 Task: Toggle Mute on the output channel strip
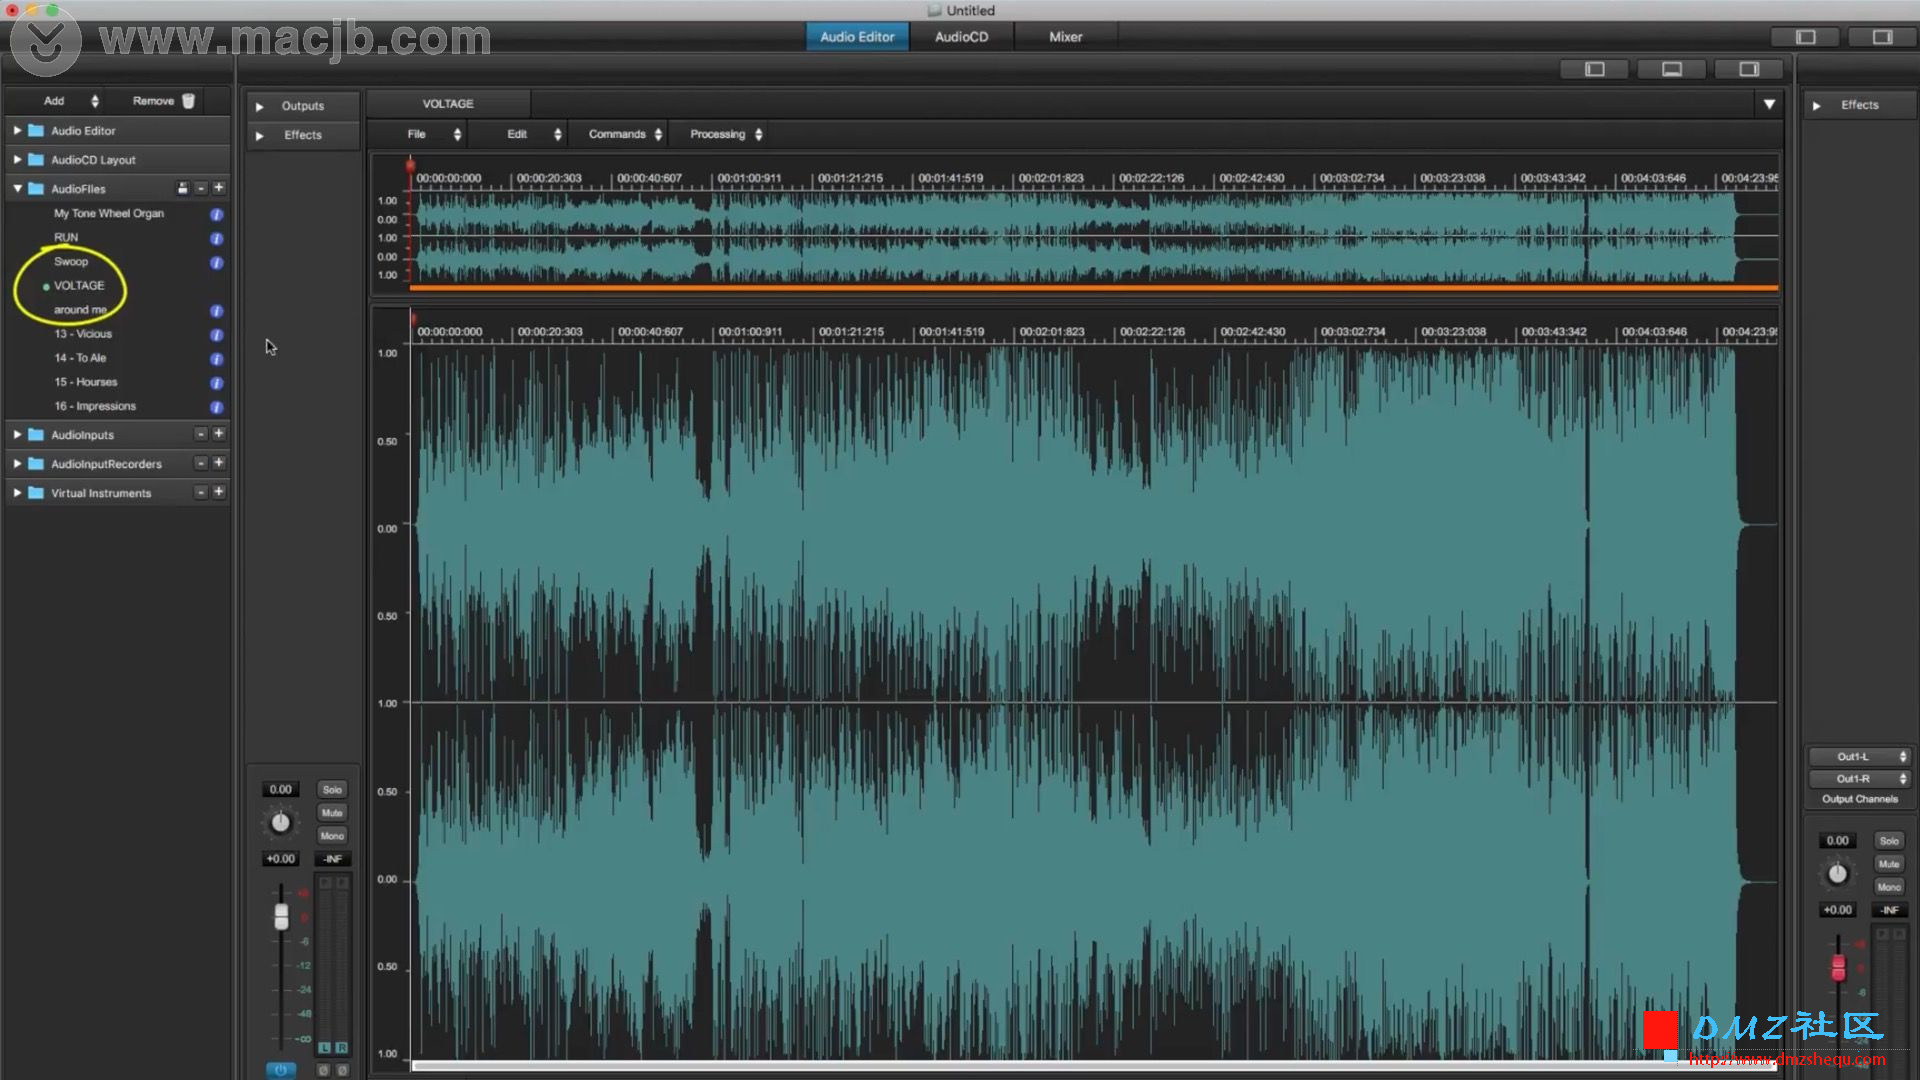(1889, 864)
